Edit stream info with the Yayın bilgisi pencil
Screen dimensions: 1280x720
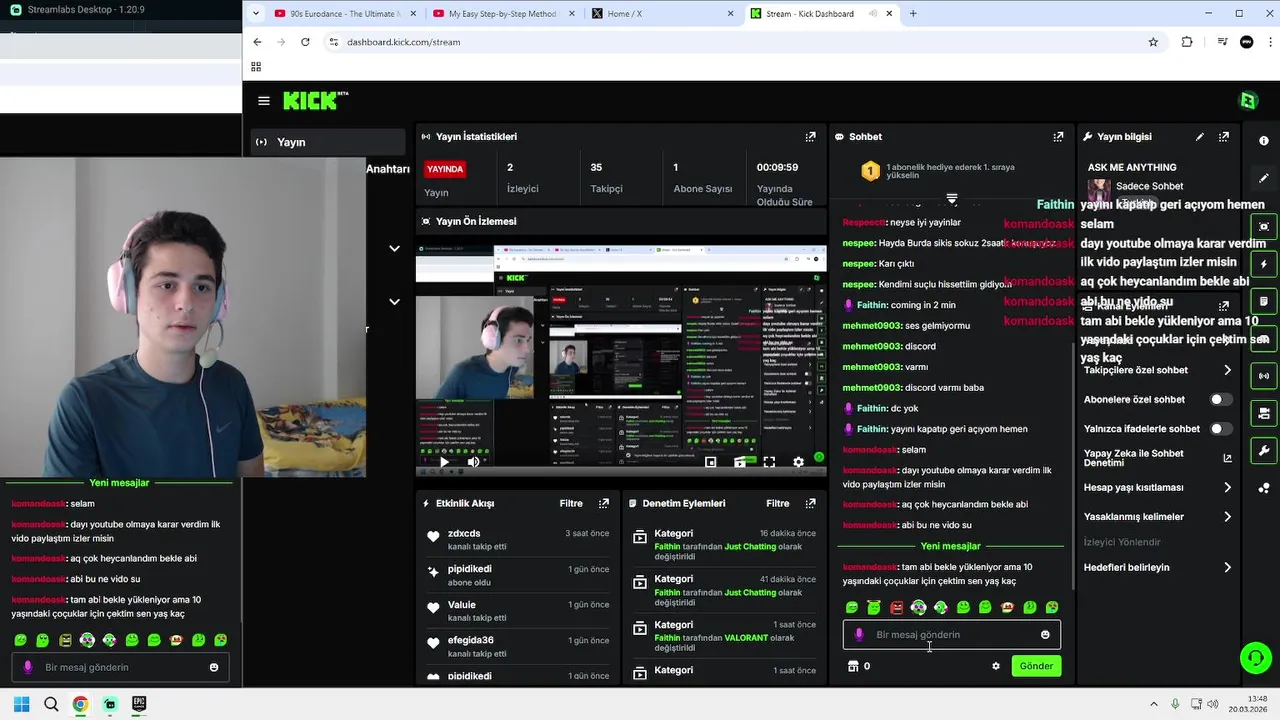(1200, 137)
